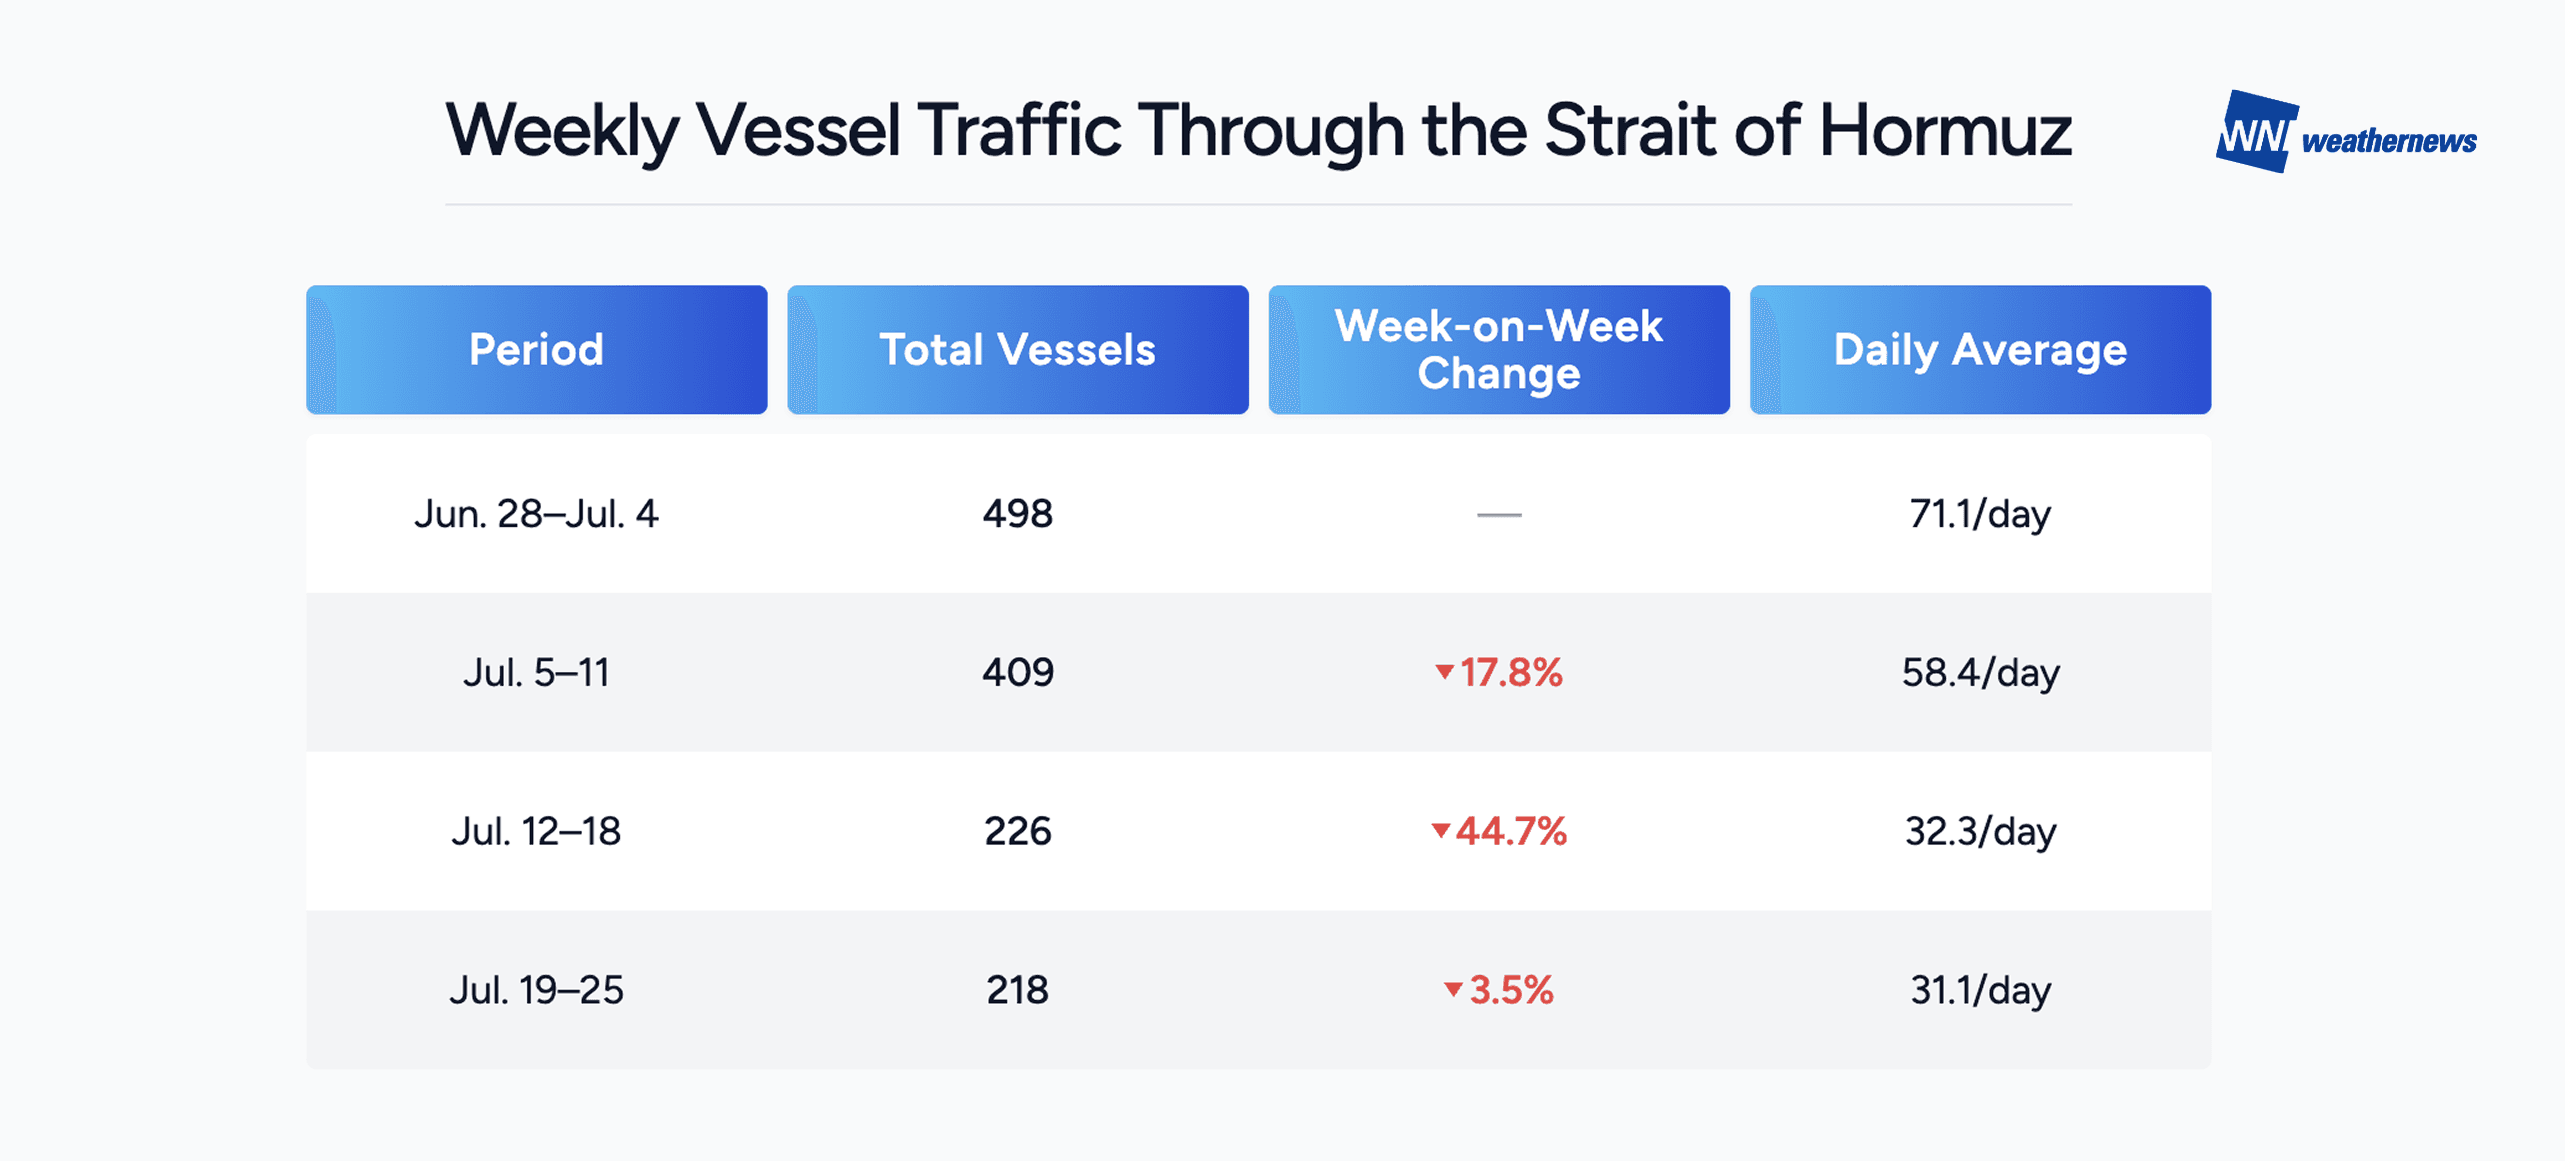
Task: Click the 409 total vessels value
Action: pyautogui.click(x=1018, y=672)
